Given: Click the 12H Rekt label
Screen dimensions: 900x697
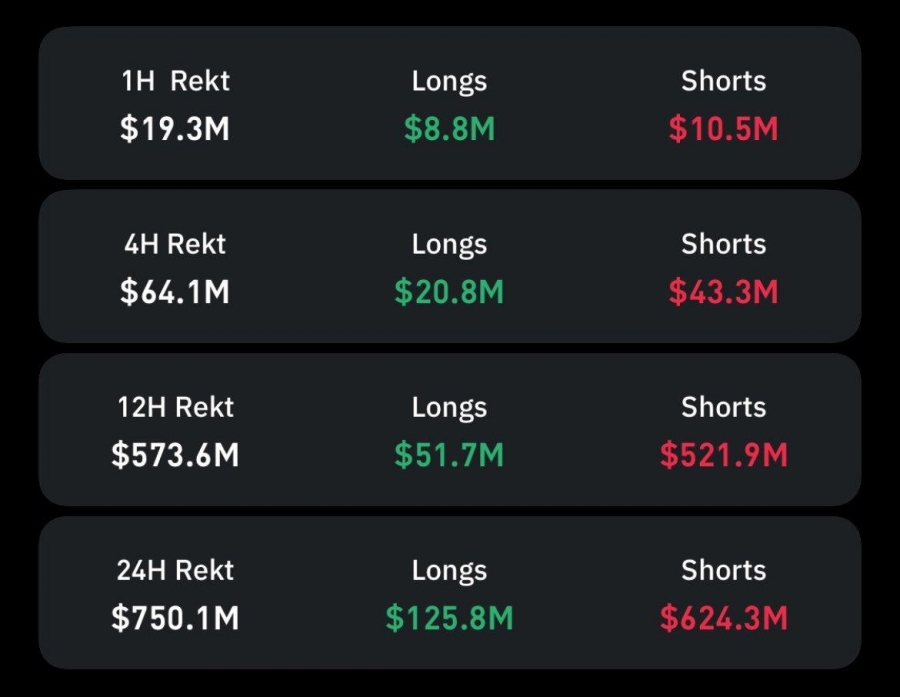Looking at the screenshot, I should click(175, 407).
